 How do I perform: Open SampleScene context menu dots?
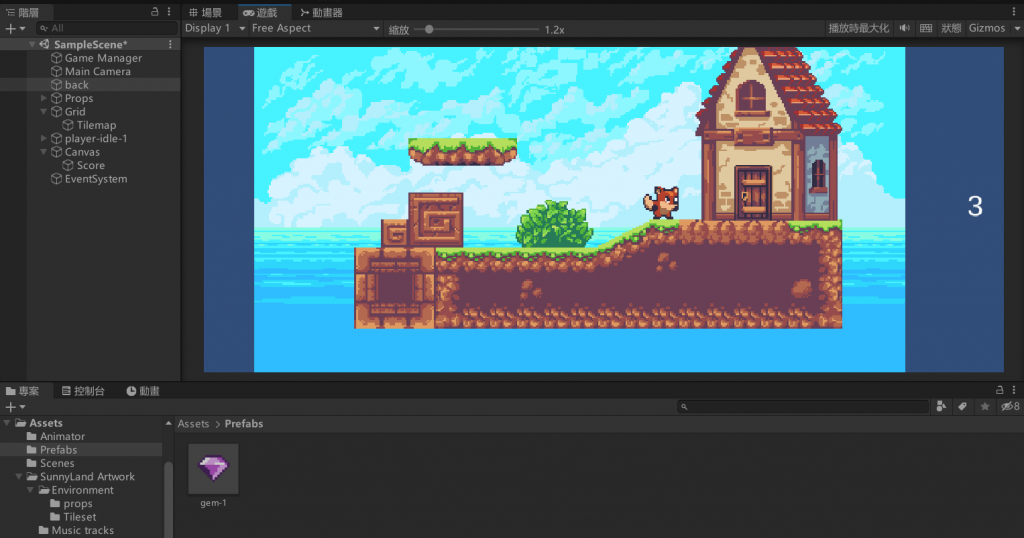(x=170, y=44)
